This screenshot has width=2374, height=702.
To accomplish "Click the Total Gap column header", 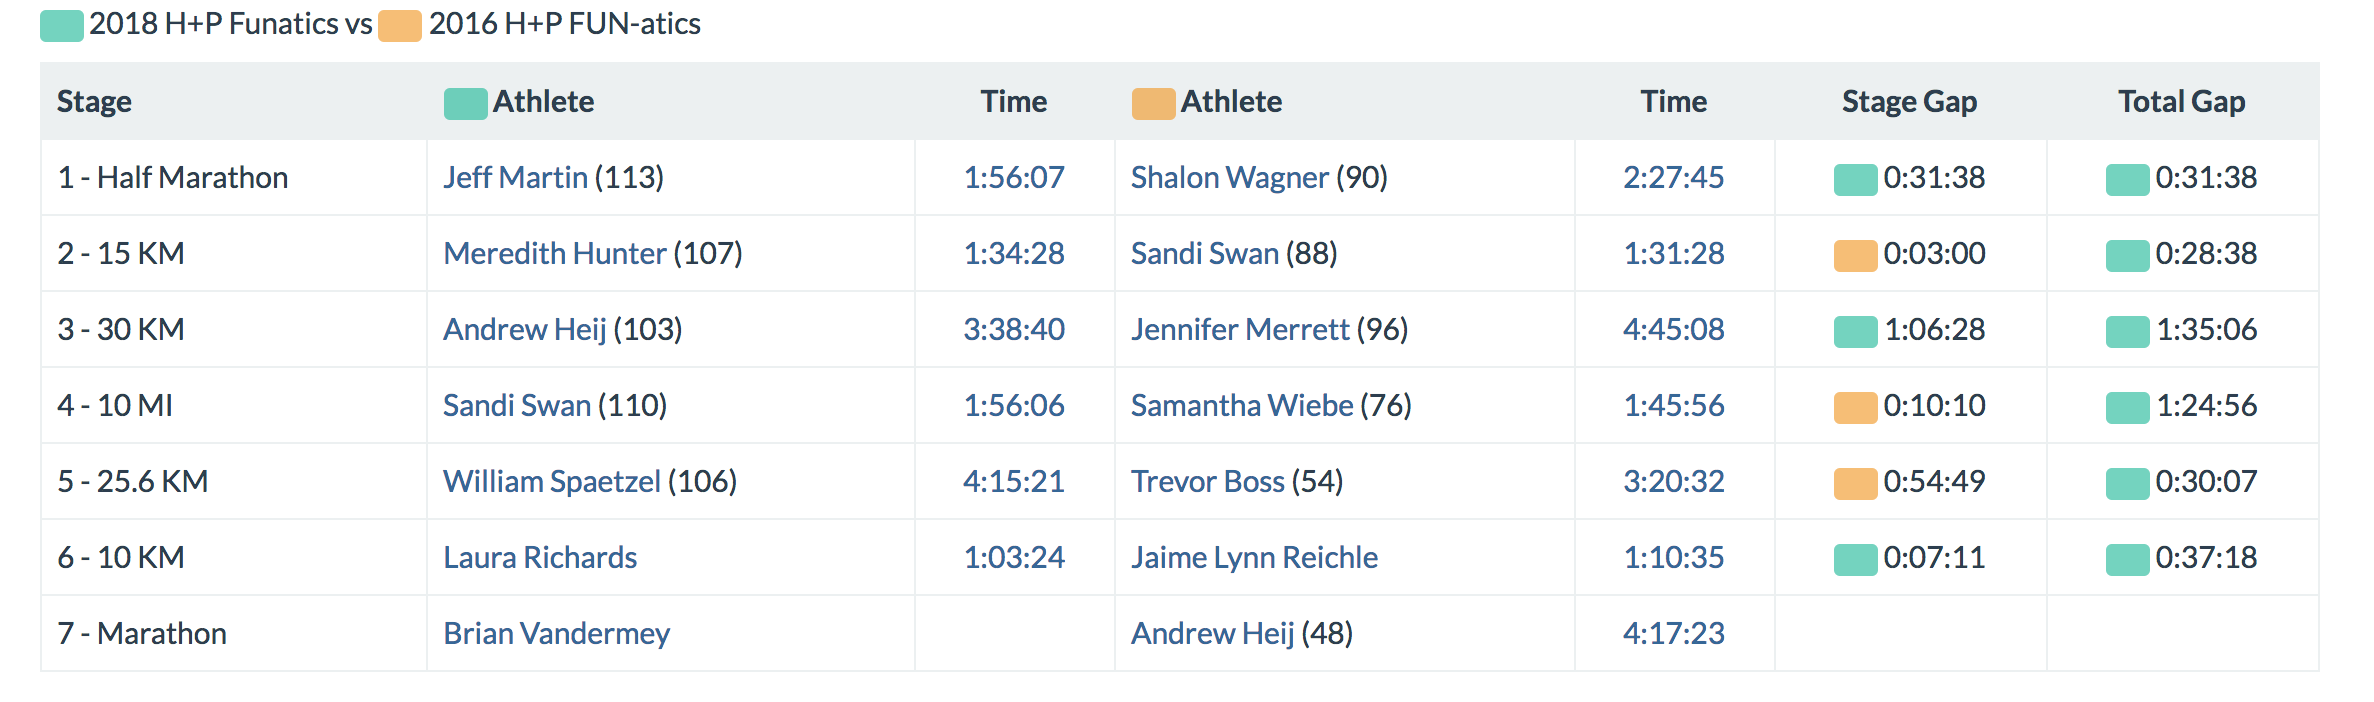I will (2181, 102).
